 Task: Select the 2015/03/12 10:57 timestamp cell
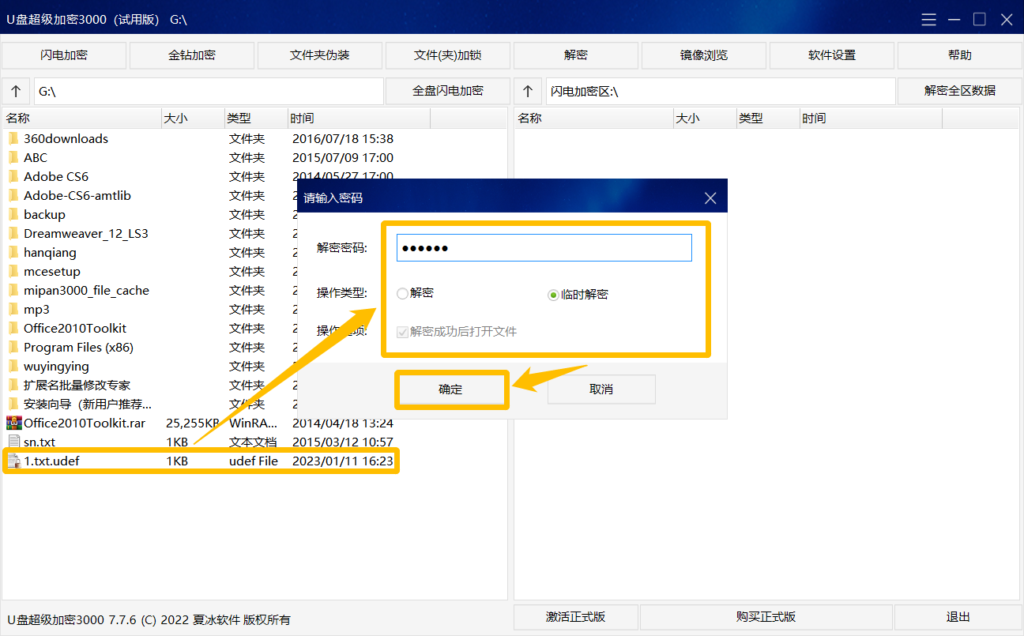(x=343, y=442)
